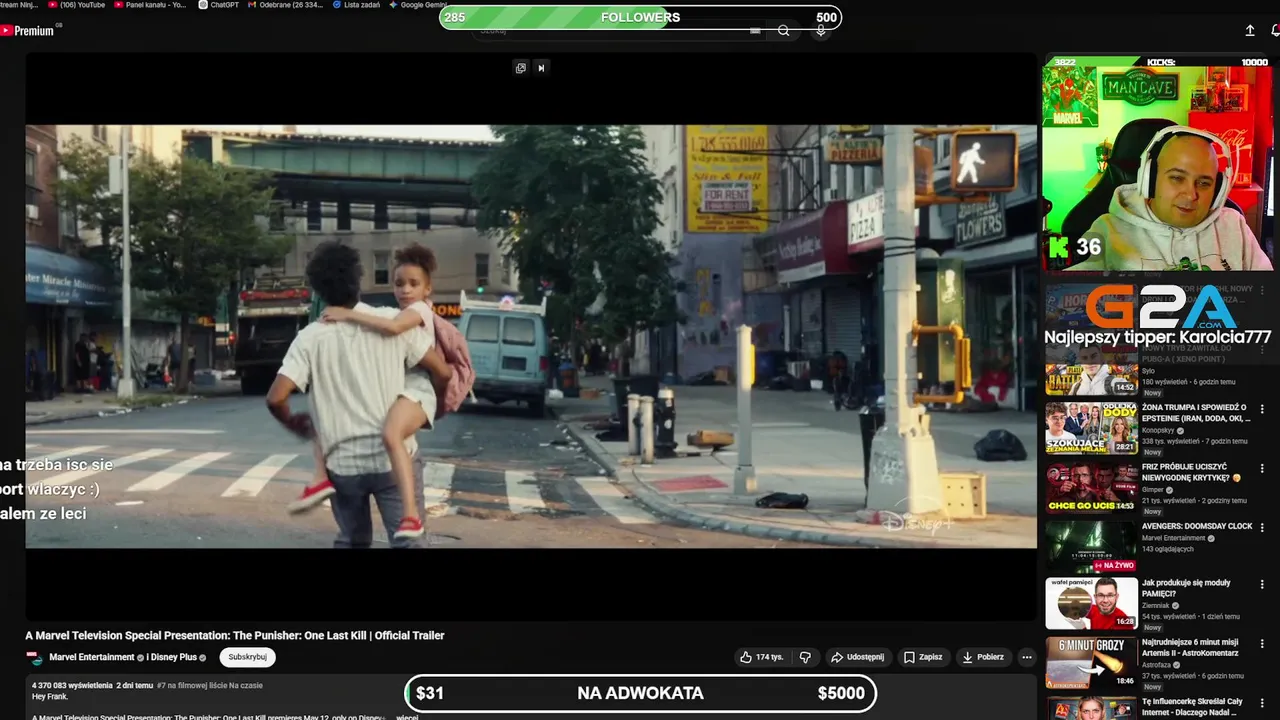The image size is (1280, 720).
Task: Click the Astrofaza channel name
Action: pos(1157,664)
